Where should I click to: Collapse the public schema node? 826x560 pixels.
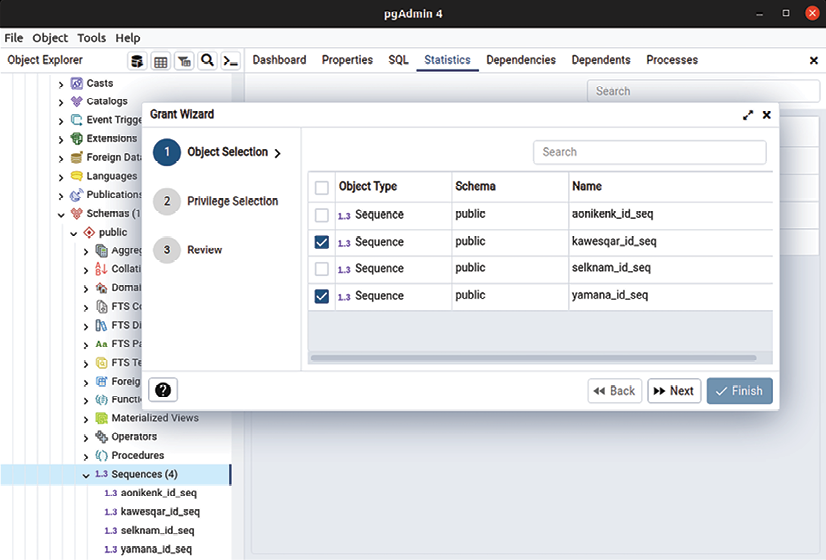[x=74, y=233]
